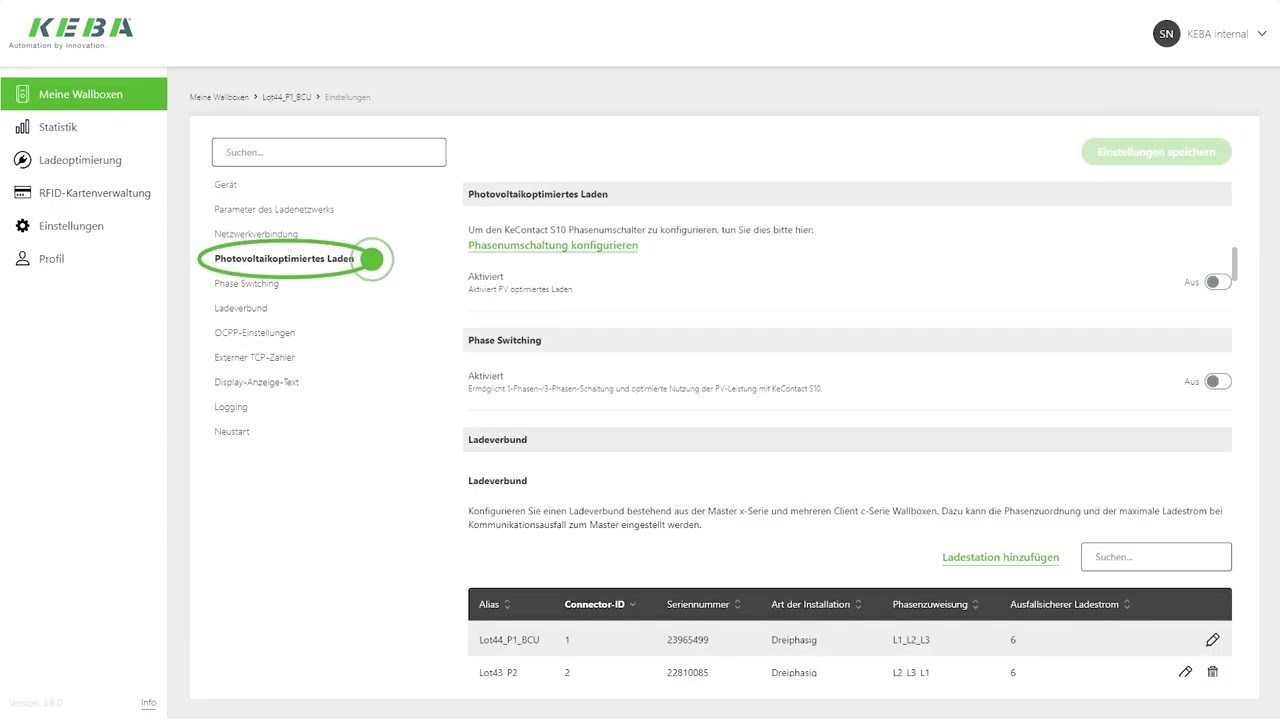Click Phasenumschaltung konfigurieren link

click(552, 245)
